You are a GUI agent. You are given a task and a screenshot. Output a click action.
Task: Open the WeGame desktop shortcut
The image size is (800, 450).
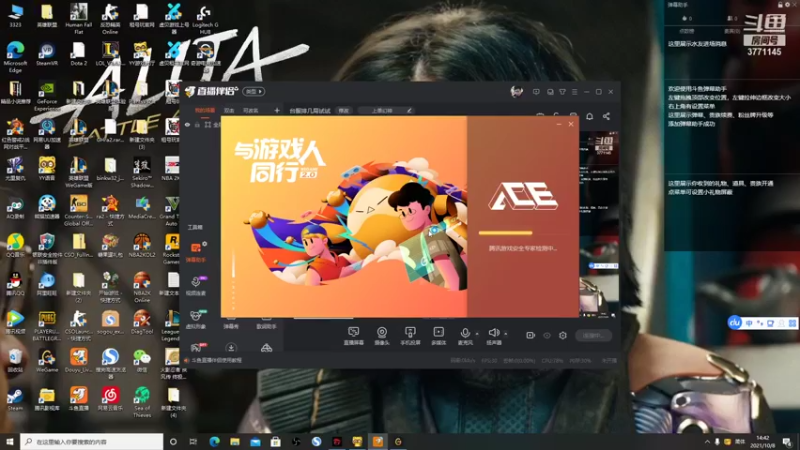click(x=47, y=360)
